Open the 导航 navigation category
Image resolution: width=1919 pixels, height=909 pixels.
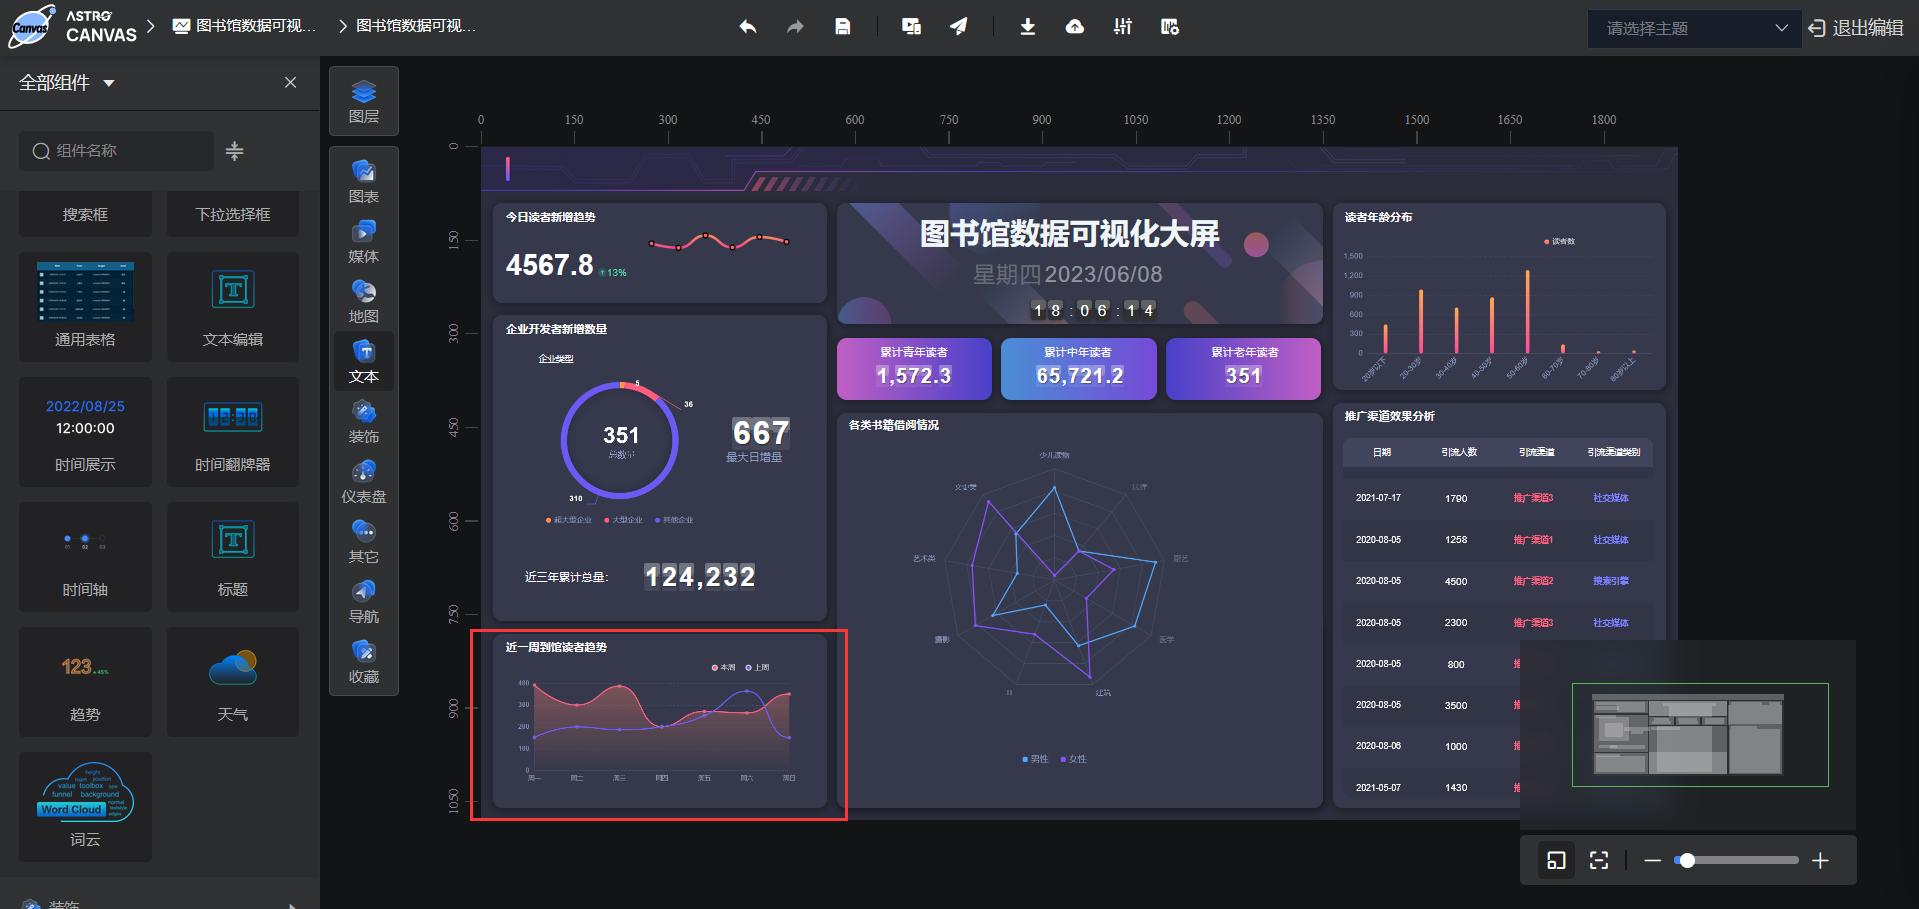click(x=364, y=602)
